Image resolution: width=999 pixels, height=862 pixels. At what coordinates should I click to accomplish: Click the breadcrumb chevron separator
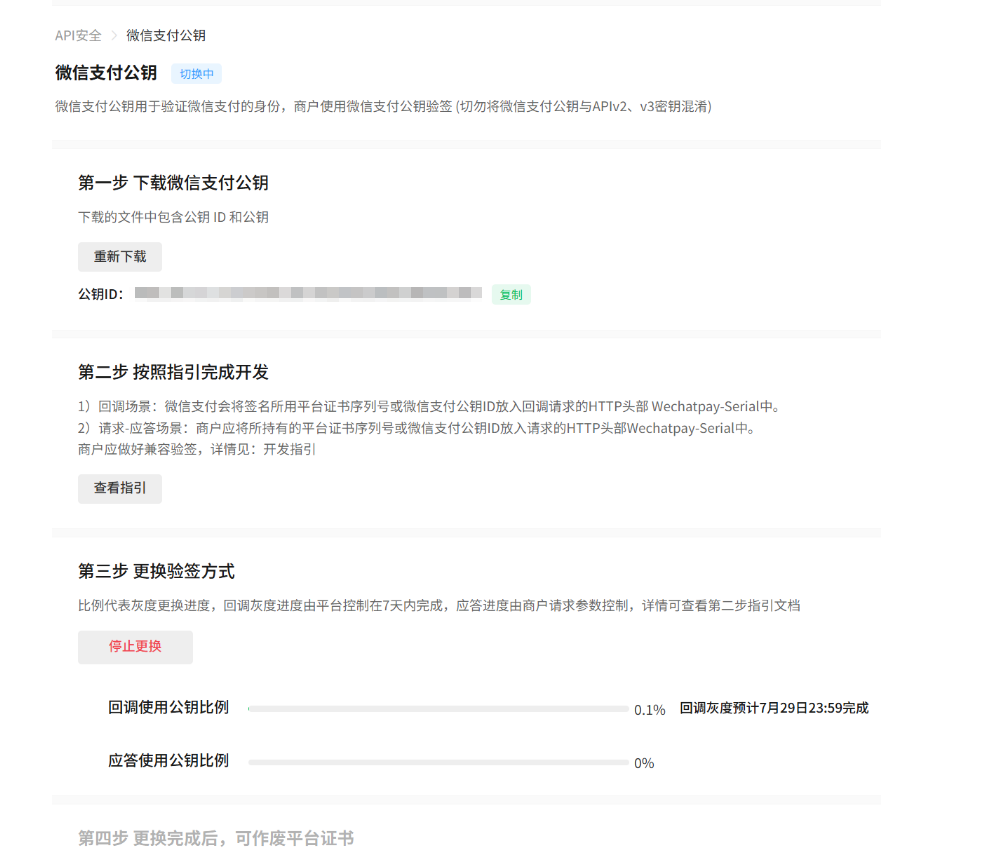[x=114, y=36]
